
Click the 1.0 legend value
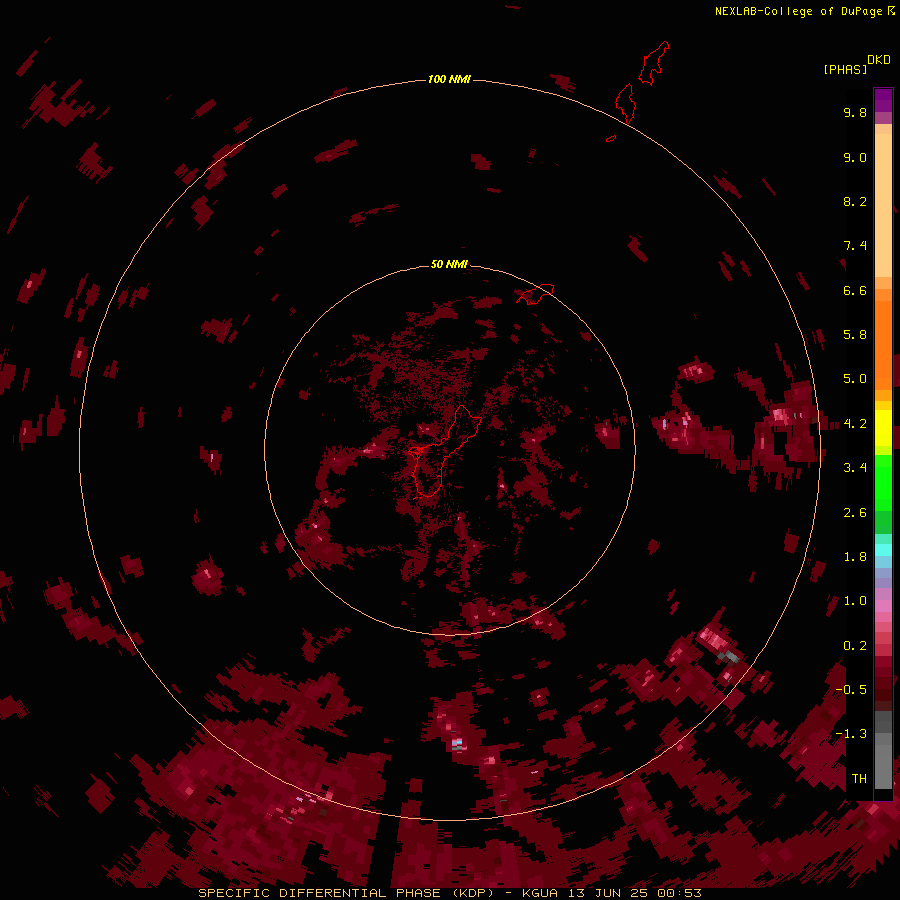pyautogui.click(x=855, y=601)
